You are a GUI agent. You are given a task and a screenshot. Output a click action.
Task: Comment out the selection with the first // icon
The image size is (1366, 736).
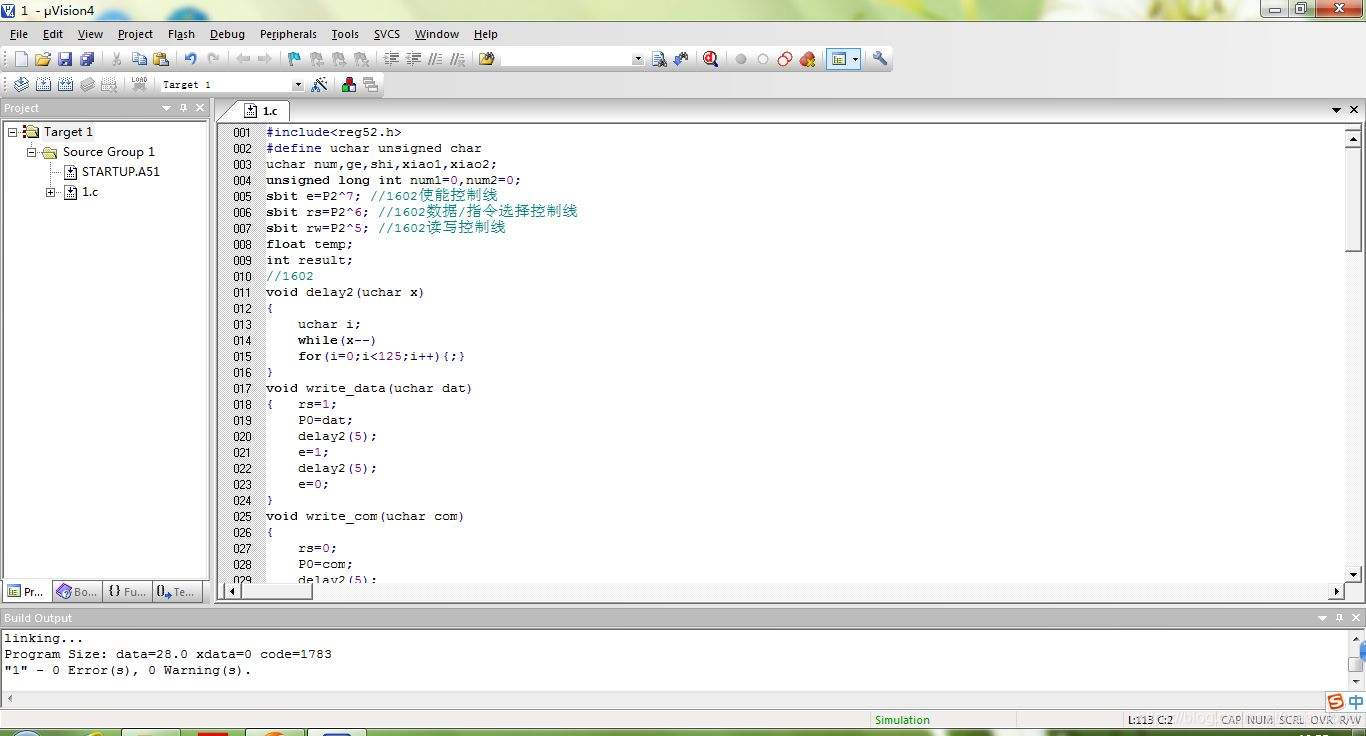tap(435, 59)
